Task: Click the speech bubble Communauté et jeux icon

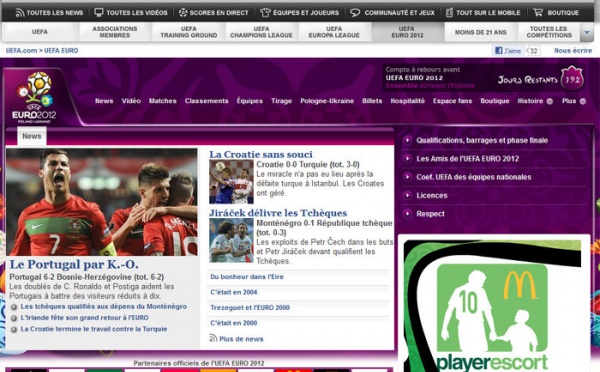Action: point(355,13)
